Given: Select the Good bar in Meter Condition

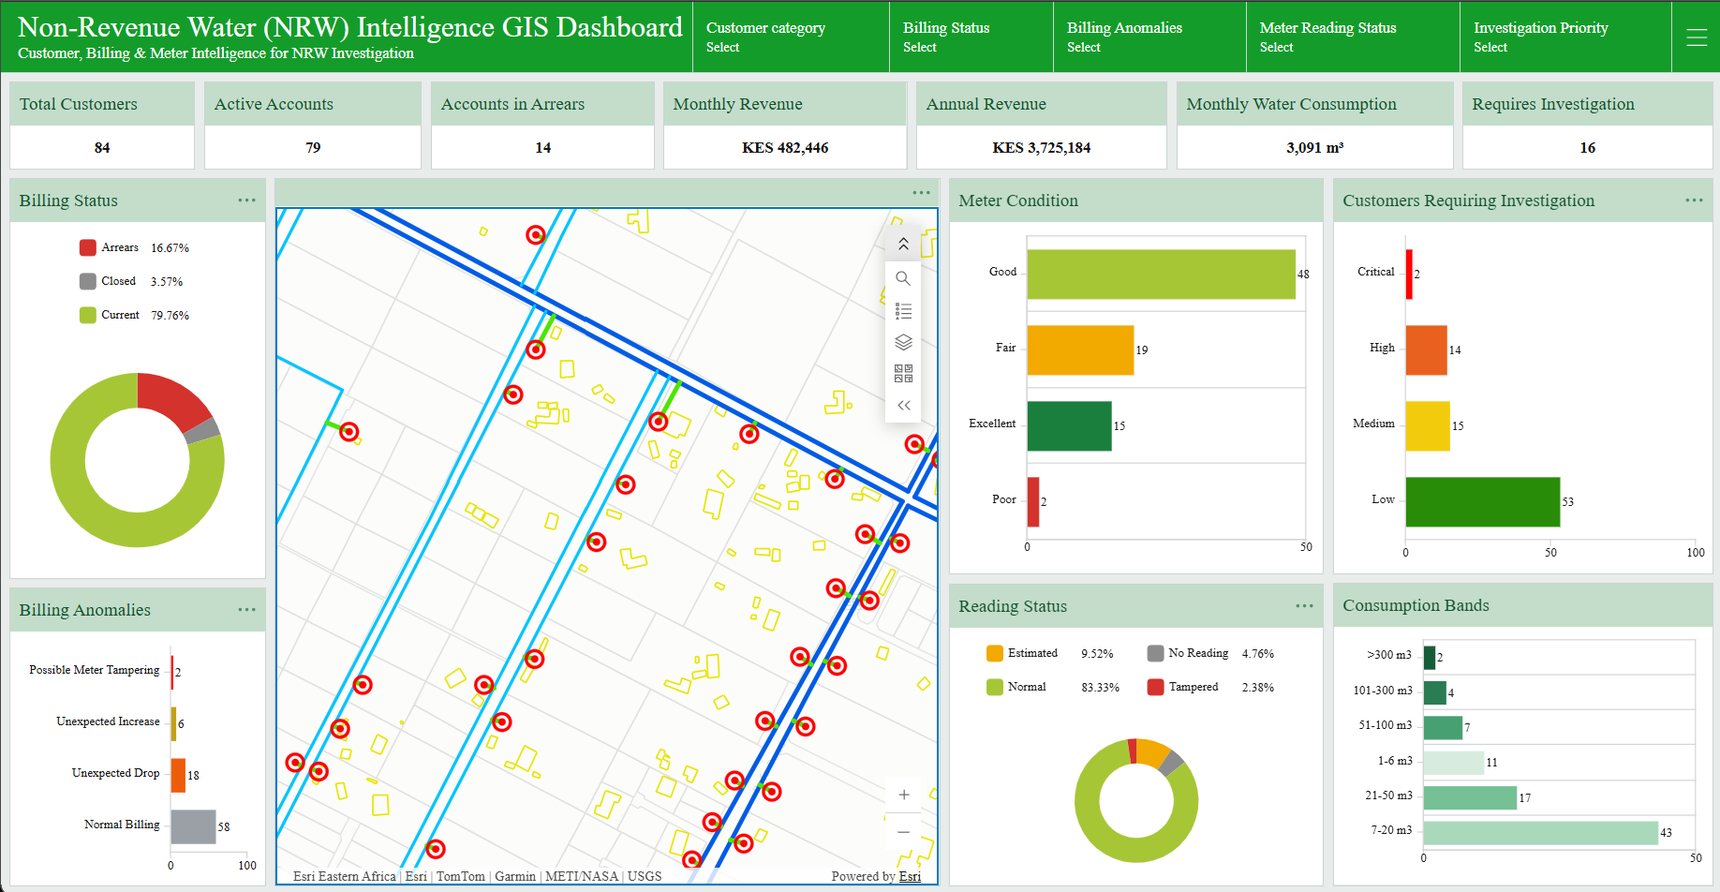Looking at the screenshot, I should point(1161,274).
